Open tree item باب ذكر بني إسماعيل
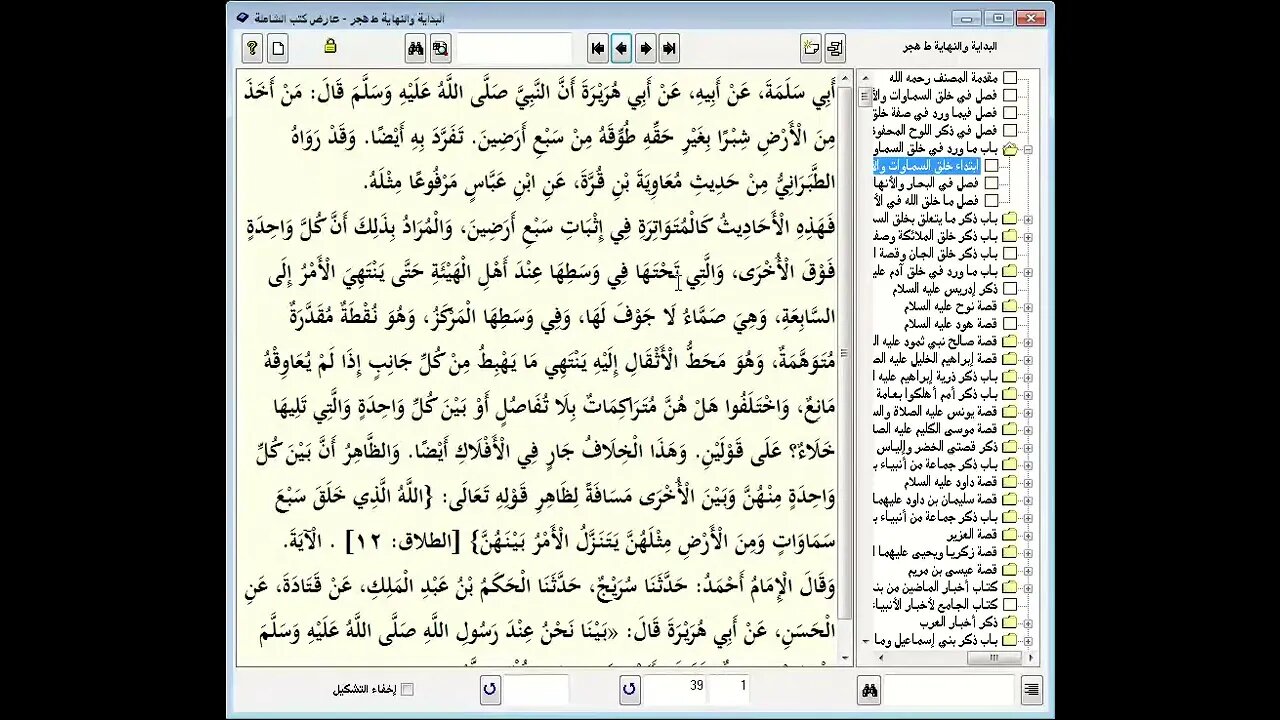1280x720 pixels. click(x=936, y=640)
